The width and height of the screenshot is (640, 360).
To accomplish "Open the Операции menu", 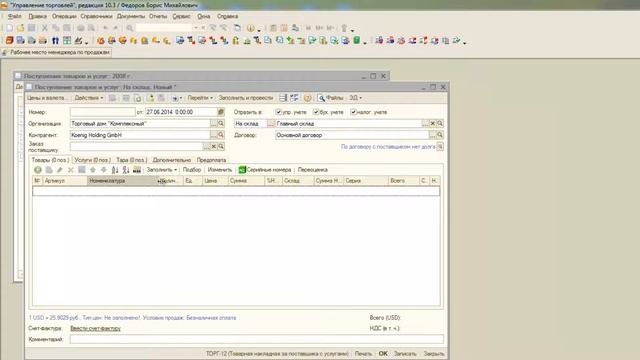I will coord(64,16).
